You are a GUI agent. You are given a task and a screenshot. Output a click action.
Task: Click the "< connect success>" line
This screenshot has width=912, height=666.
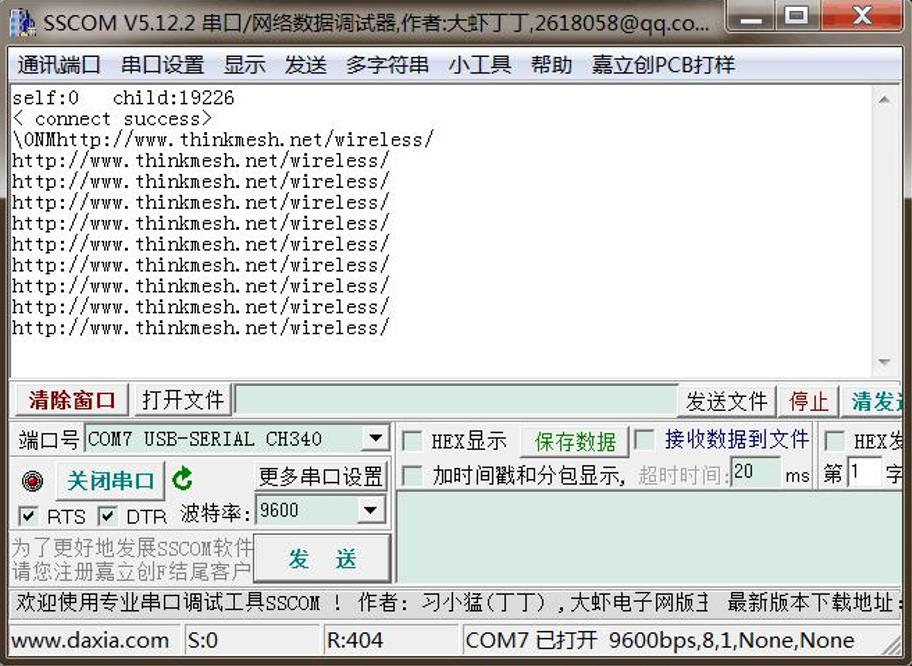click(112, 119)
